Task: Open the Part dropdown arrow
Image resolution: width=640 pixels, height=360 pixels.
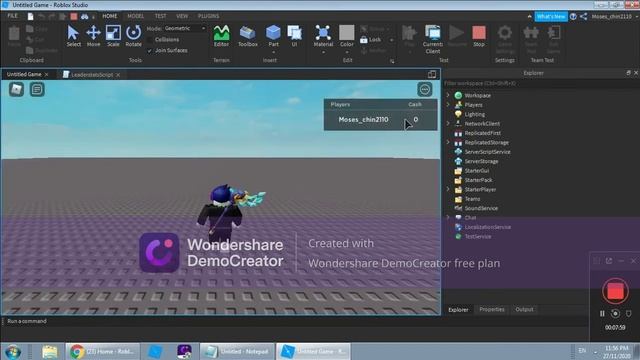Action: coord(273,52)
